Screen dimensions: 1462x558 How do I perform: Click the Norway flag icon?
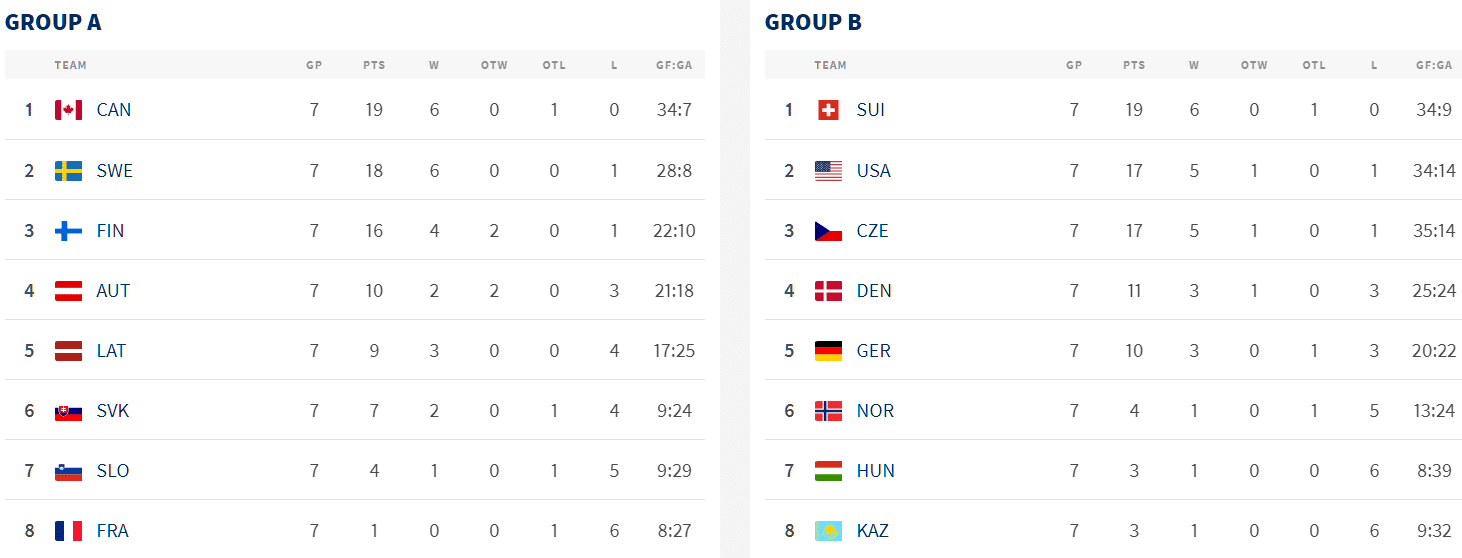coord(828,411)
